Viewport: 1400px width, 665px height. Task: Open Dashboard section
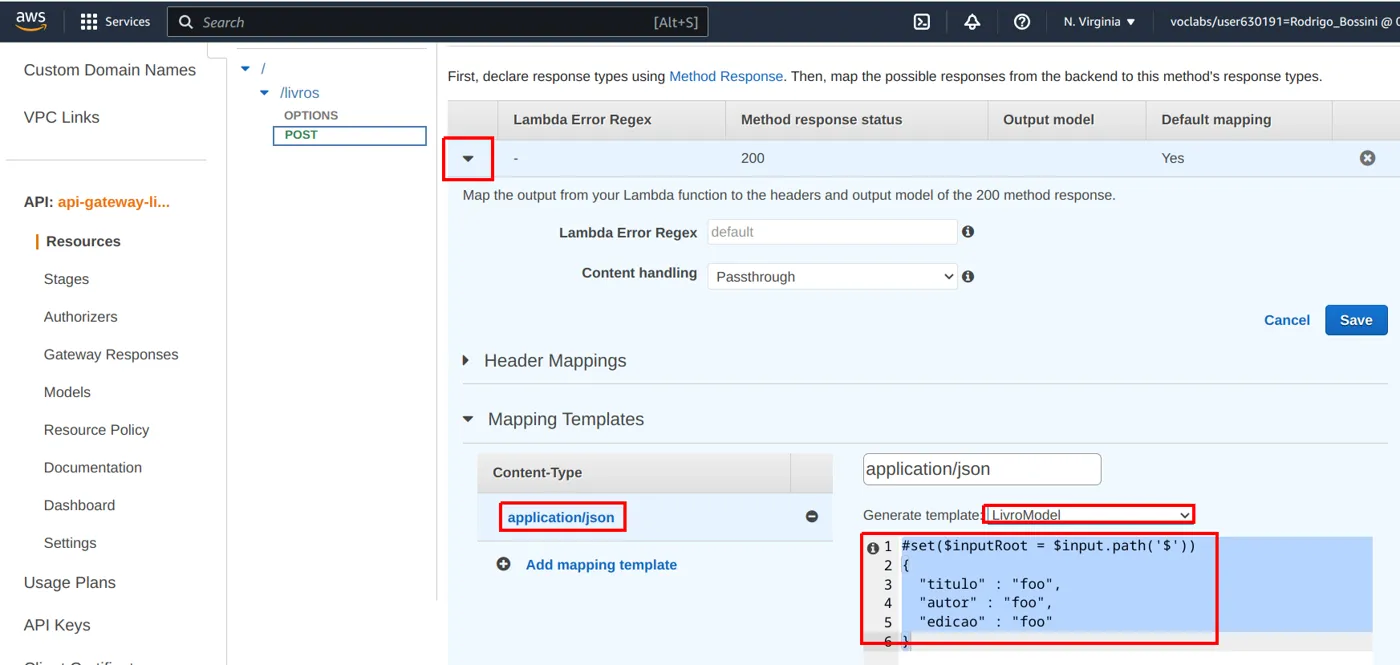tap(79, 506)
